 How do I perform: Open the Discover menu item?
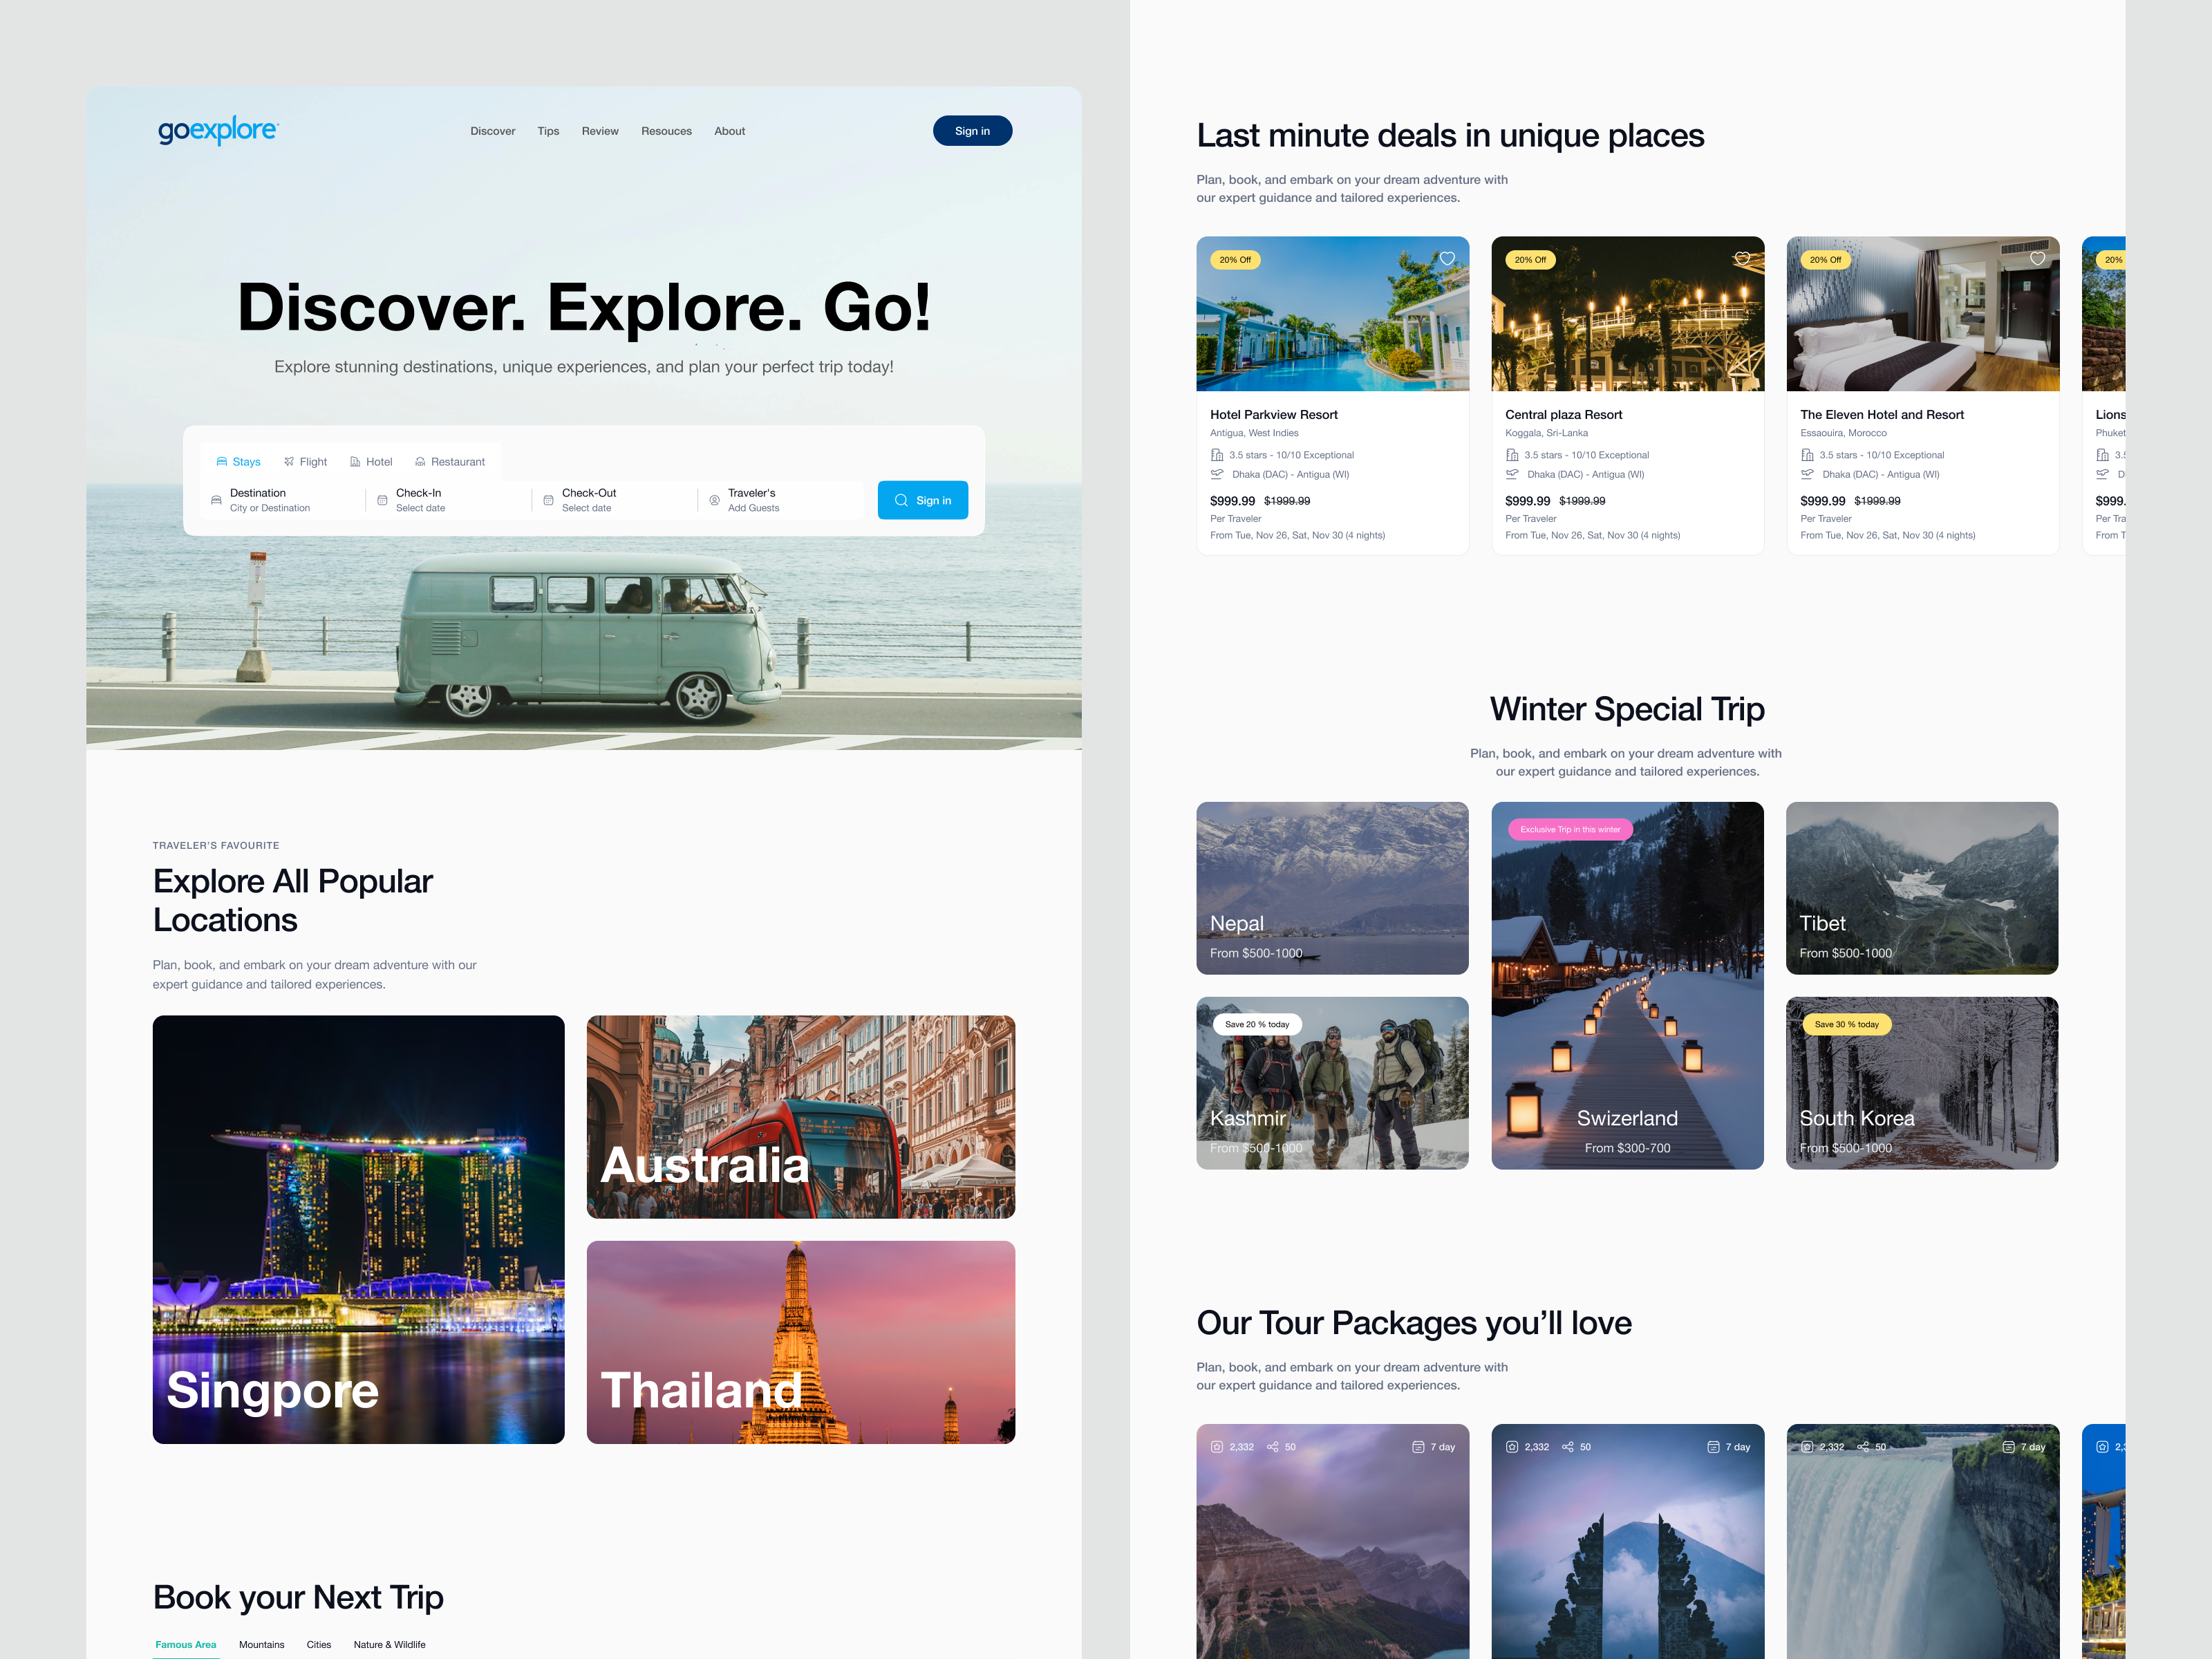tap(493, 131)
